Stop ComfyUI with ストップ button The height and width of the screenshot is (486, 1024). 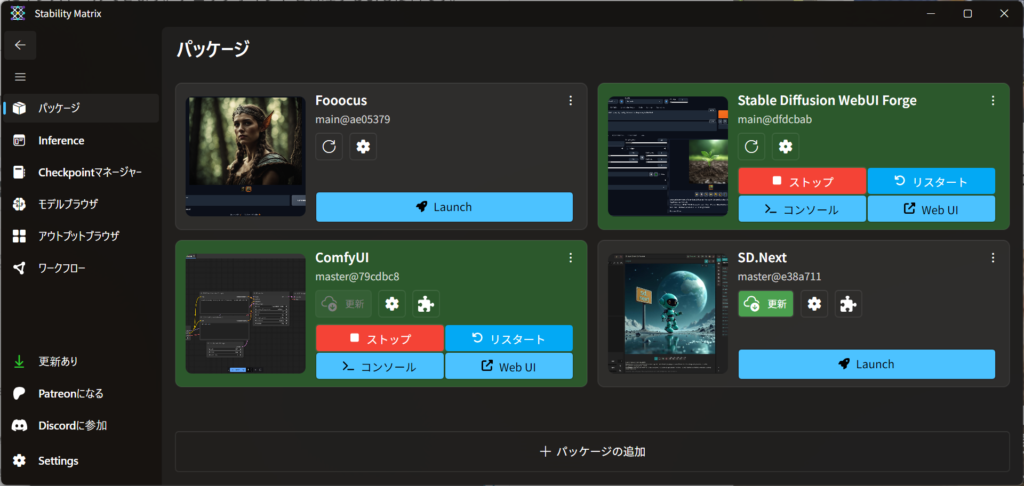pos(379,338)
